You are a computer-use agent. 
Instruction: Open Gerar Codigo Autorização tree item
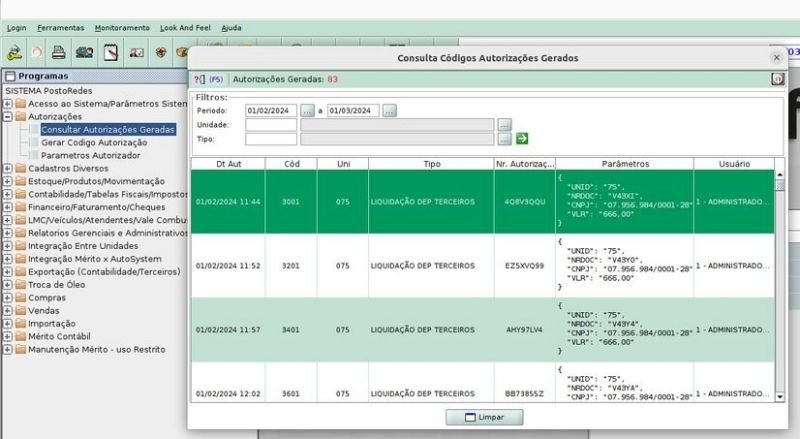point(94,142)
